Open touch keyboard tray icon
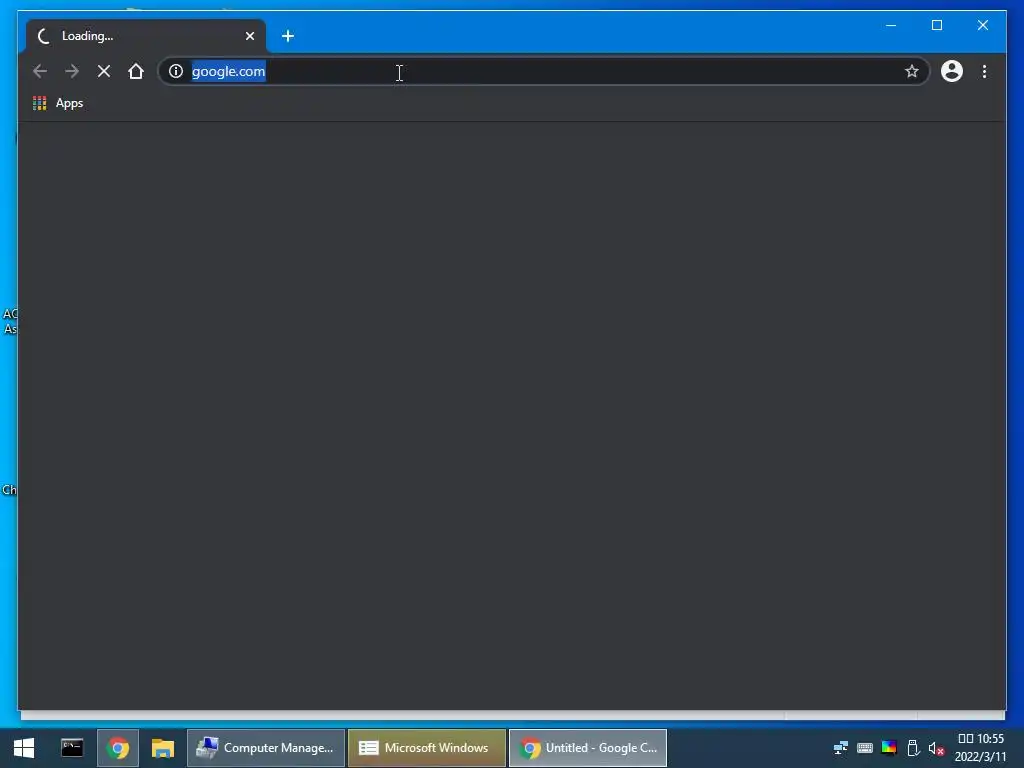The image size is (1024, 768). (865, 748)
